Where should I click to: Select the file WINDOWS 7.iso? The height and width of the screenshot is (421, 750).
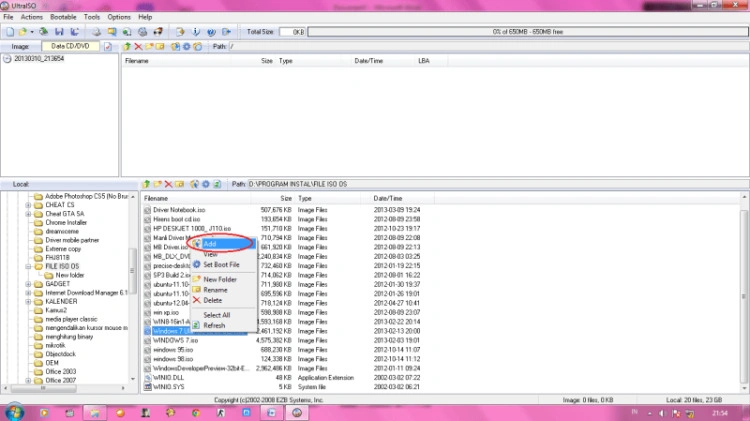click(x=175, y=341)
